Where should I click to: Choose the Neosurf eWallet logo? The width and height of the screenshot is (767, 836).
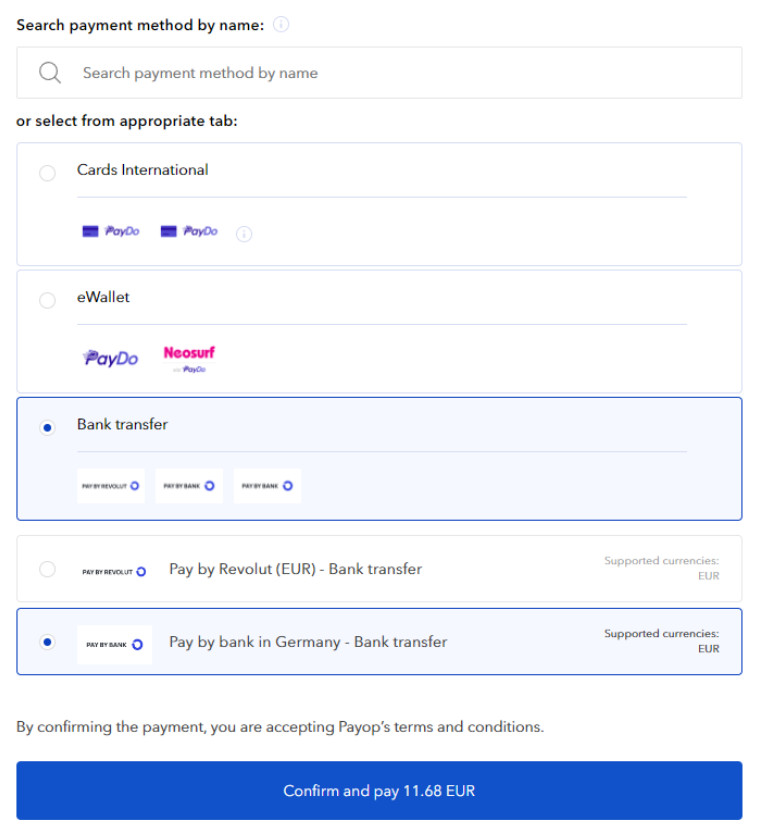(189, 358)
